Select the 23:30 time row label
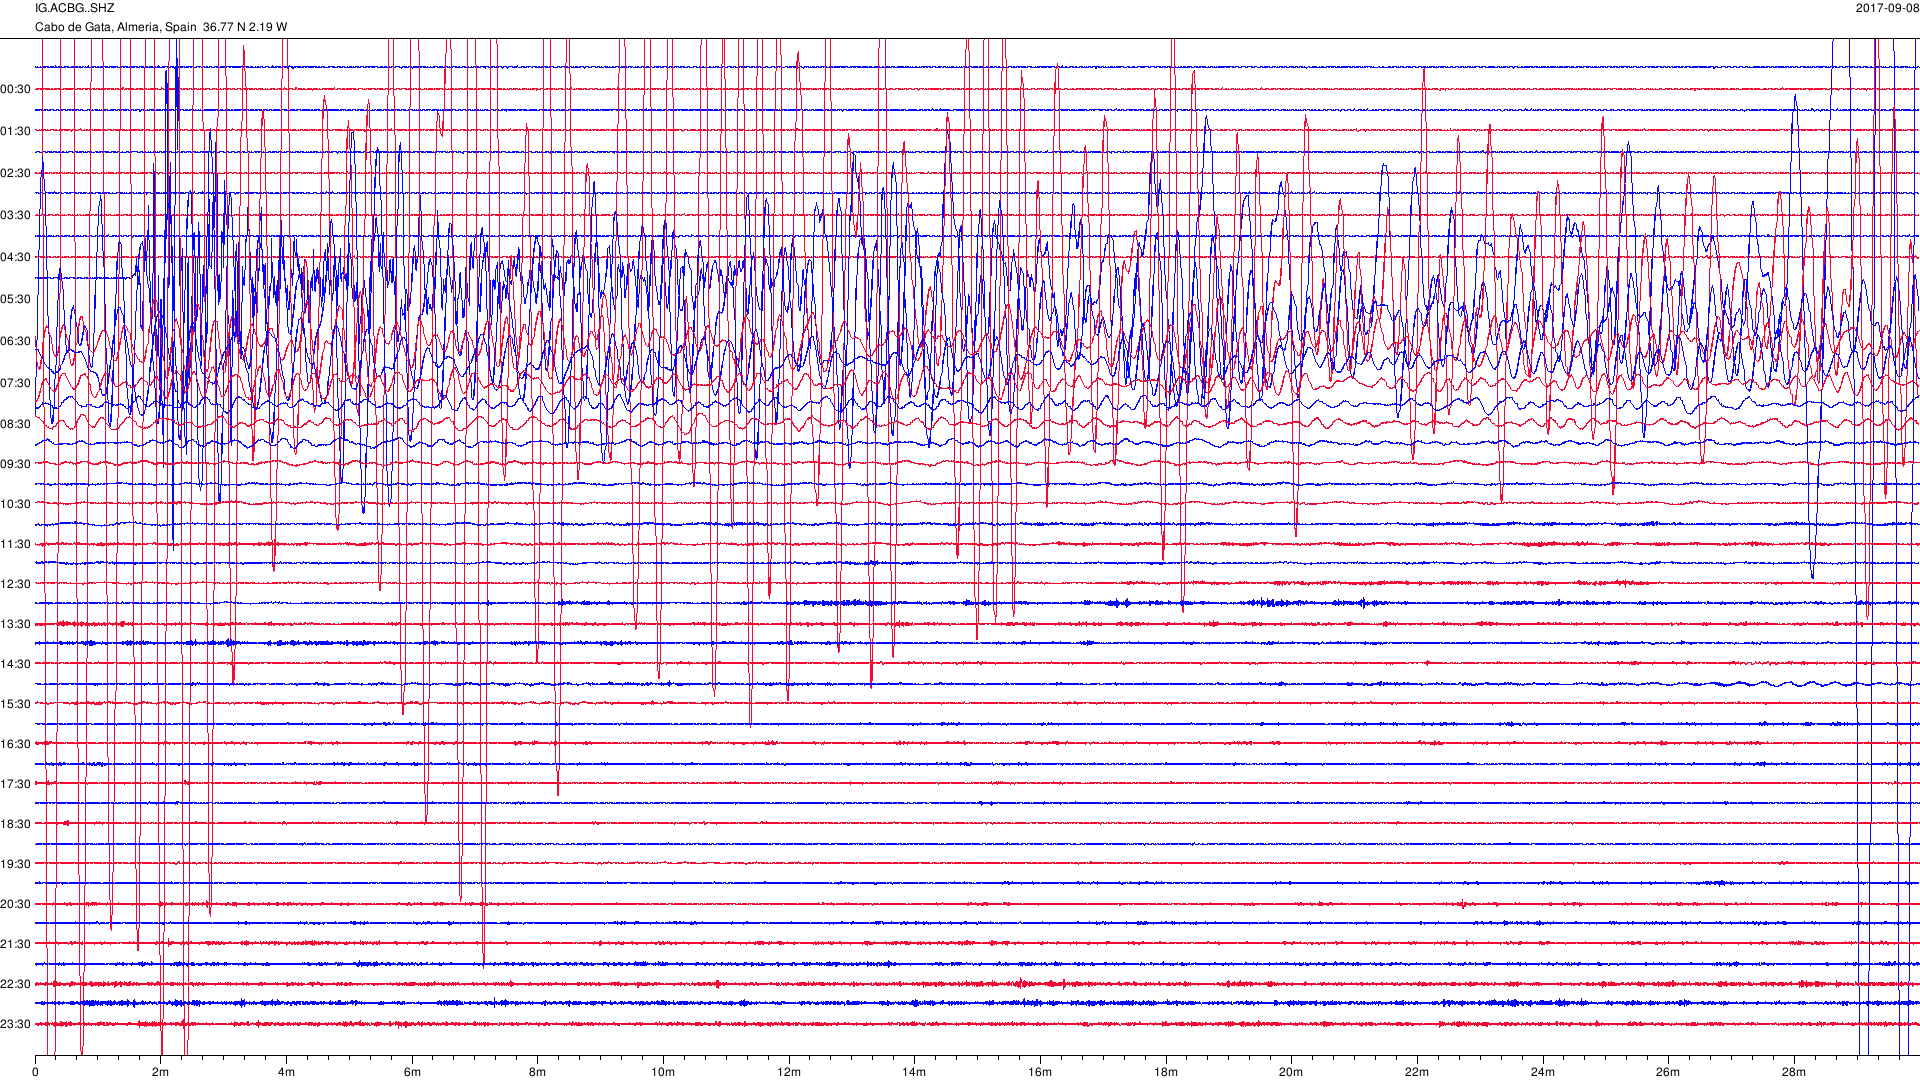1920x1080 pixels. click(16, 1024)
